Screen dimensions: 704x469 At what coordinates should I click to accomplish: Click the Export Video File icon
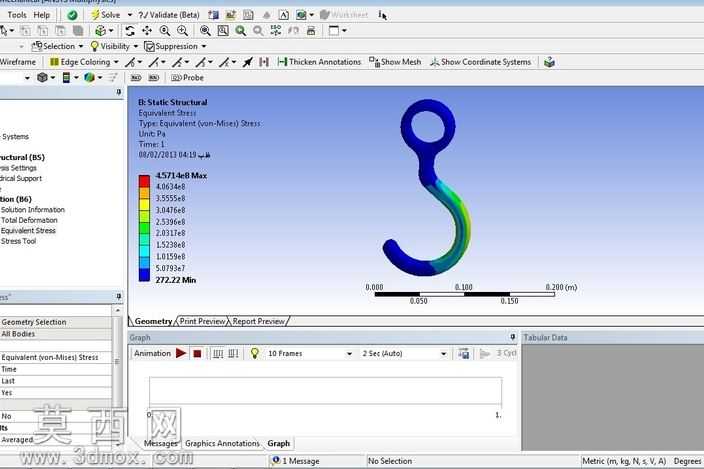coord(464,354)
